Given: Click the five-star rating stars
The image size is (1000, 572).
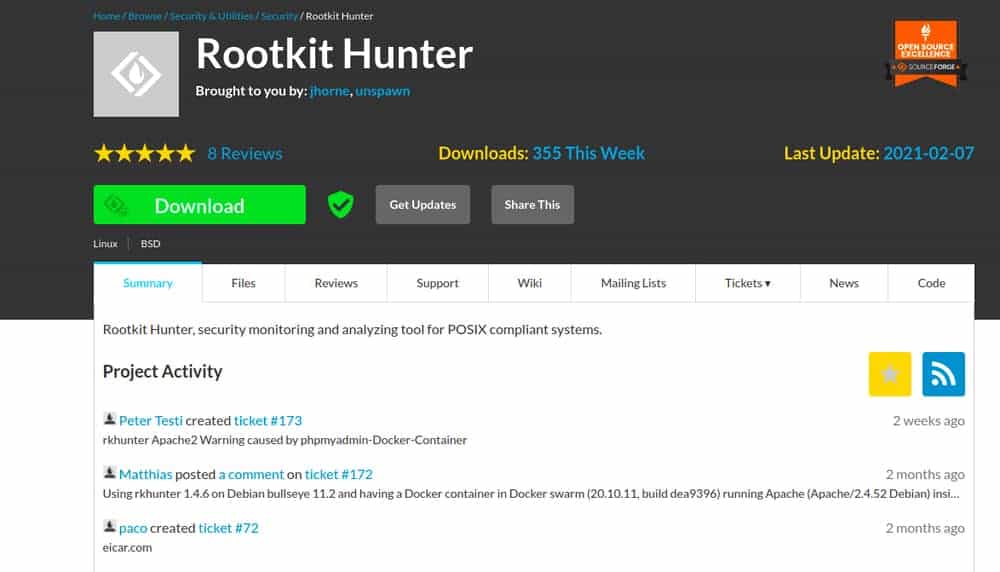Looking at the screenshot, I should click(x=145, y=154).
